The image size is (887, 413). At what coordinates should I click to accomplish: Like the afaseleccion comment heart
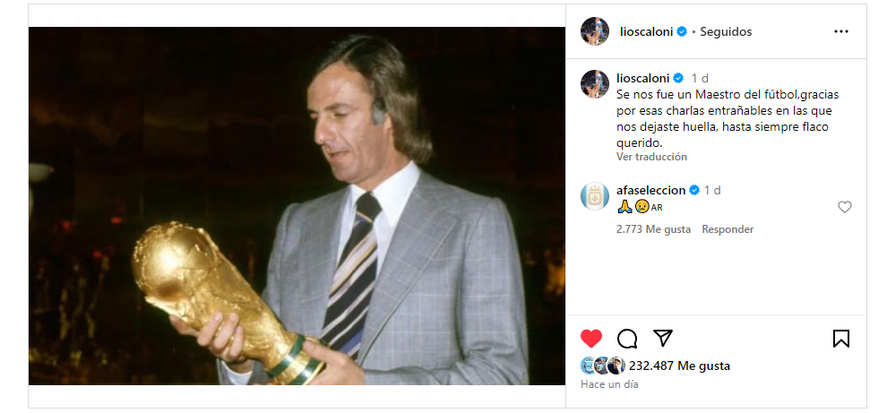coord(844,207)
